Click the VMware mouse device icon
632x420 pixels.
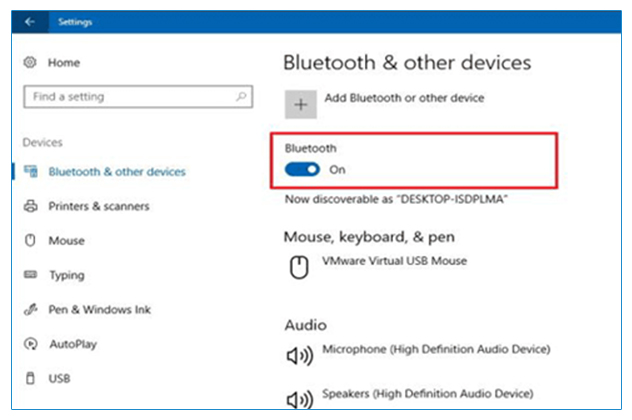click(299, 267)
